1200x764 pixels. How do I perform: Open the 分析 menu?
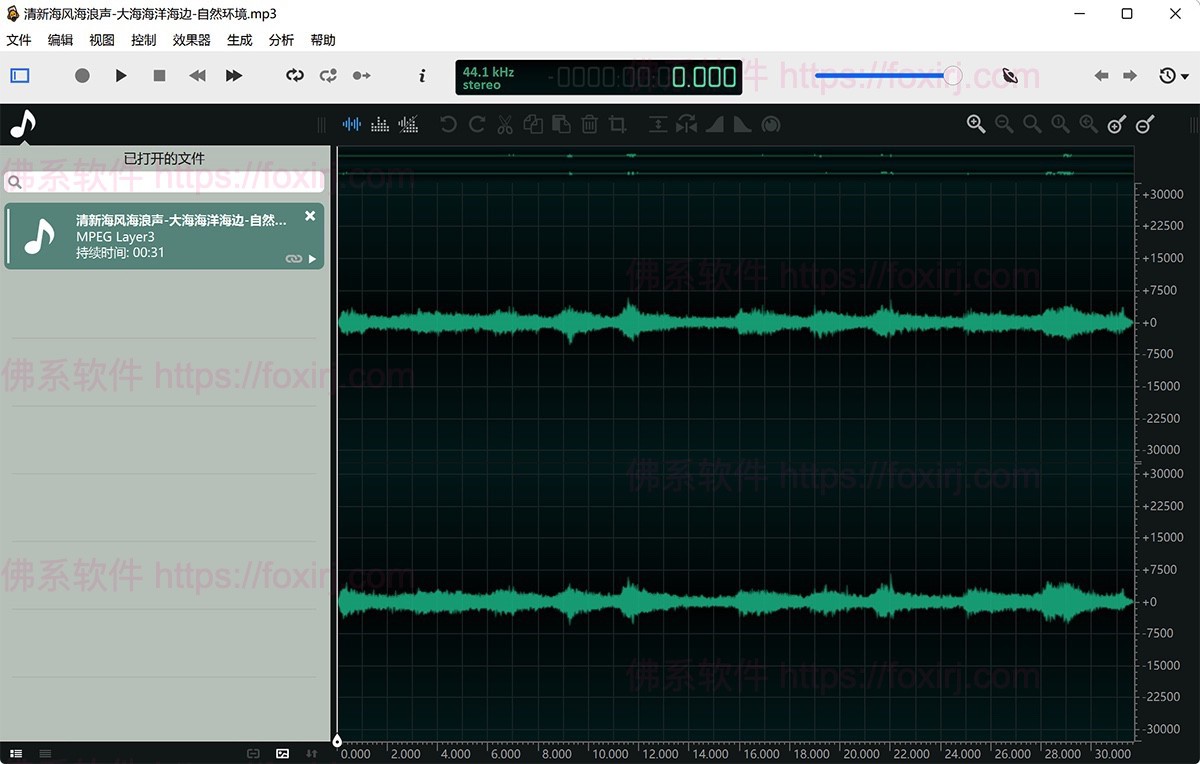pos(281,40)
